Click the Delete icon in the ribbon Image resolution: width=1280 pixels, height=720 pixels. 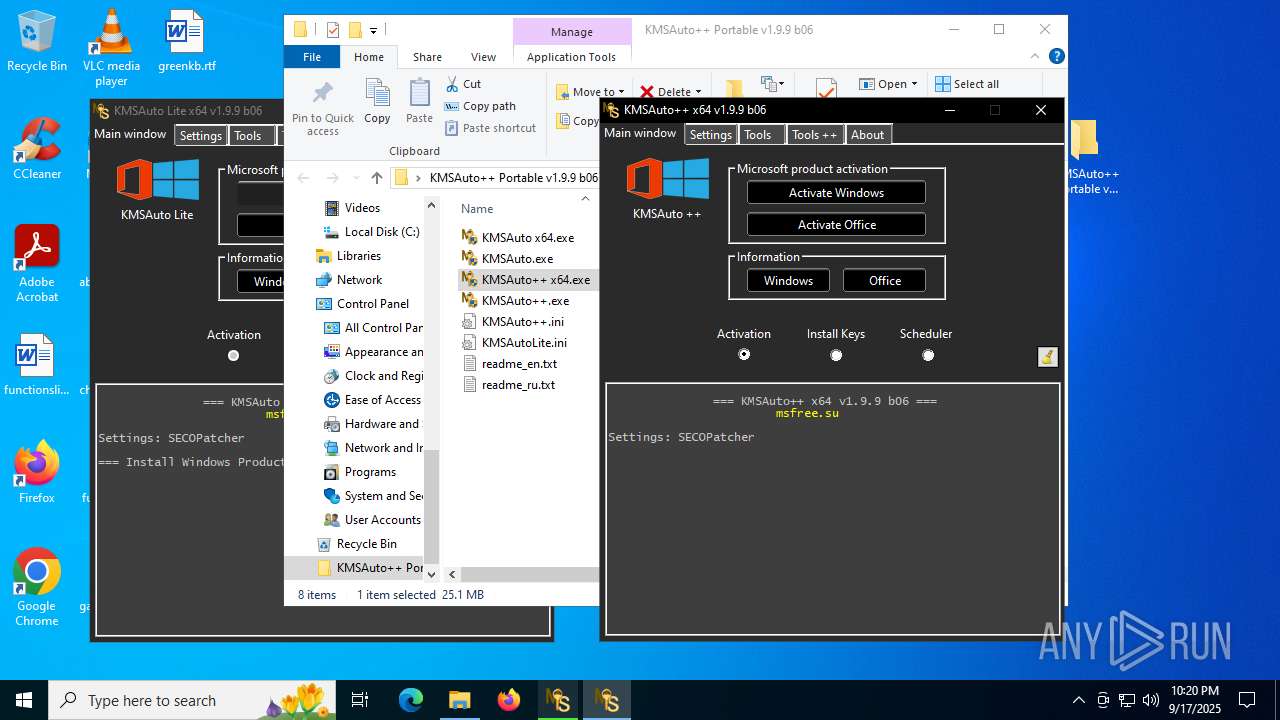coord(647,91)
